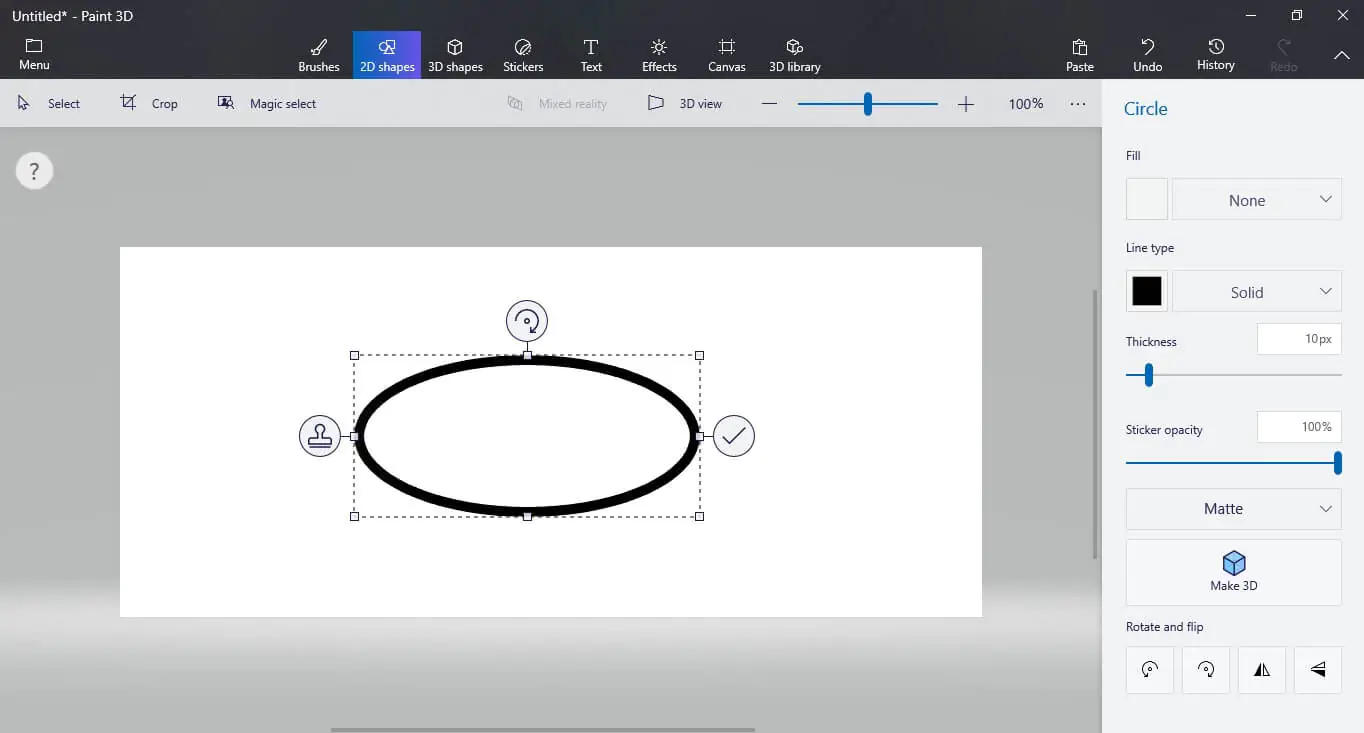1364x733 pixels.
Task: Select the 2D shapes tab
Action: point(387,55)
